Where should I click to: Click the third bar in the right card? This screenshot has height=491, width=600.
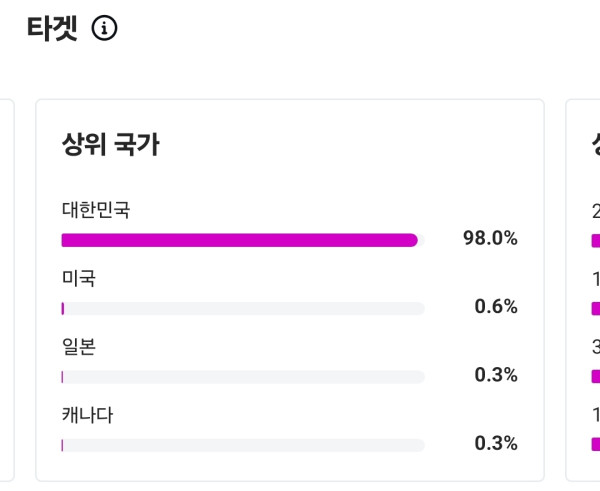coord(595,377)
